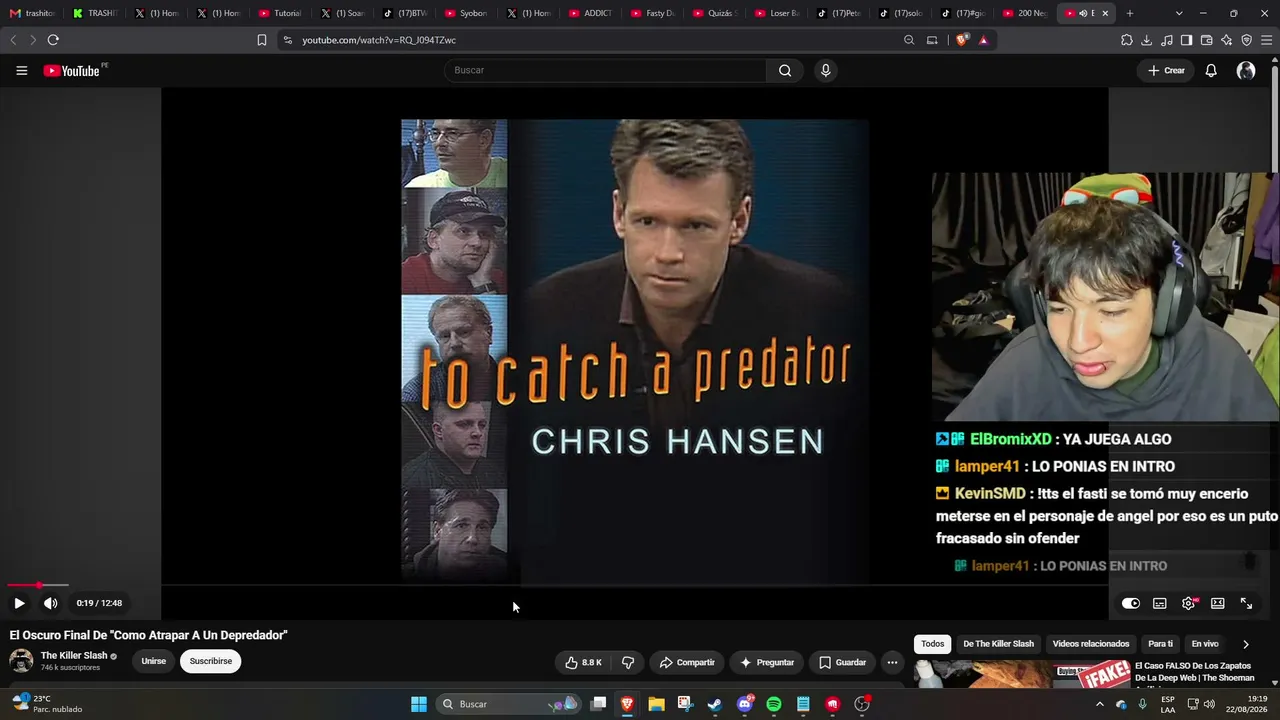Open a new browser tab
The image size is (1280, 720).
point(1130,13)
